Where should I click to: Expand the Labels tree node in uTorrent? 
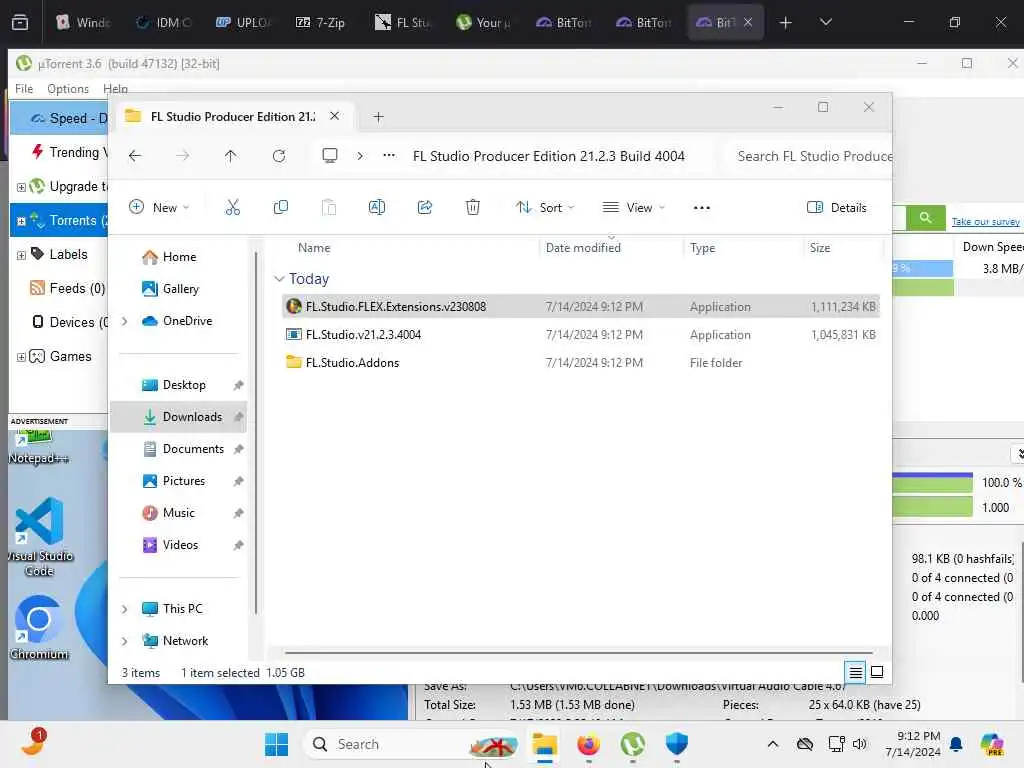pos(21,255)
